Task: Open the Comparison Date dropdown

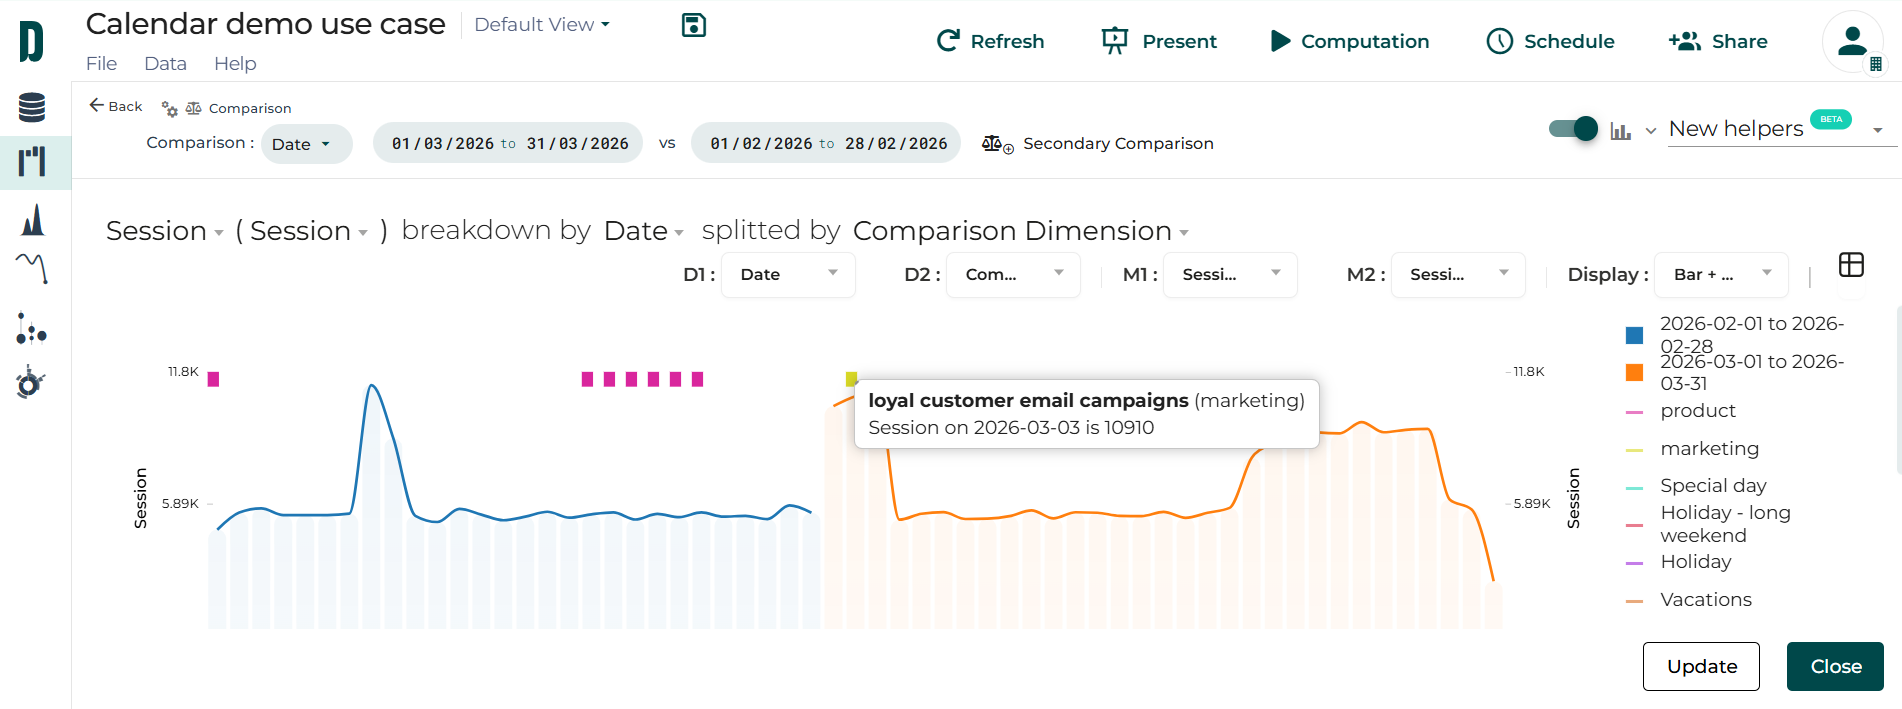Action: coord(304,144)
